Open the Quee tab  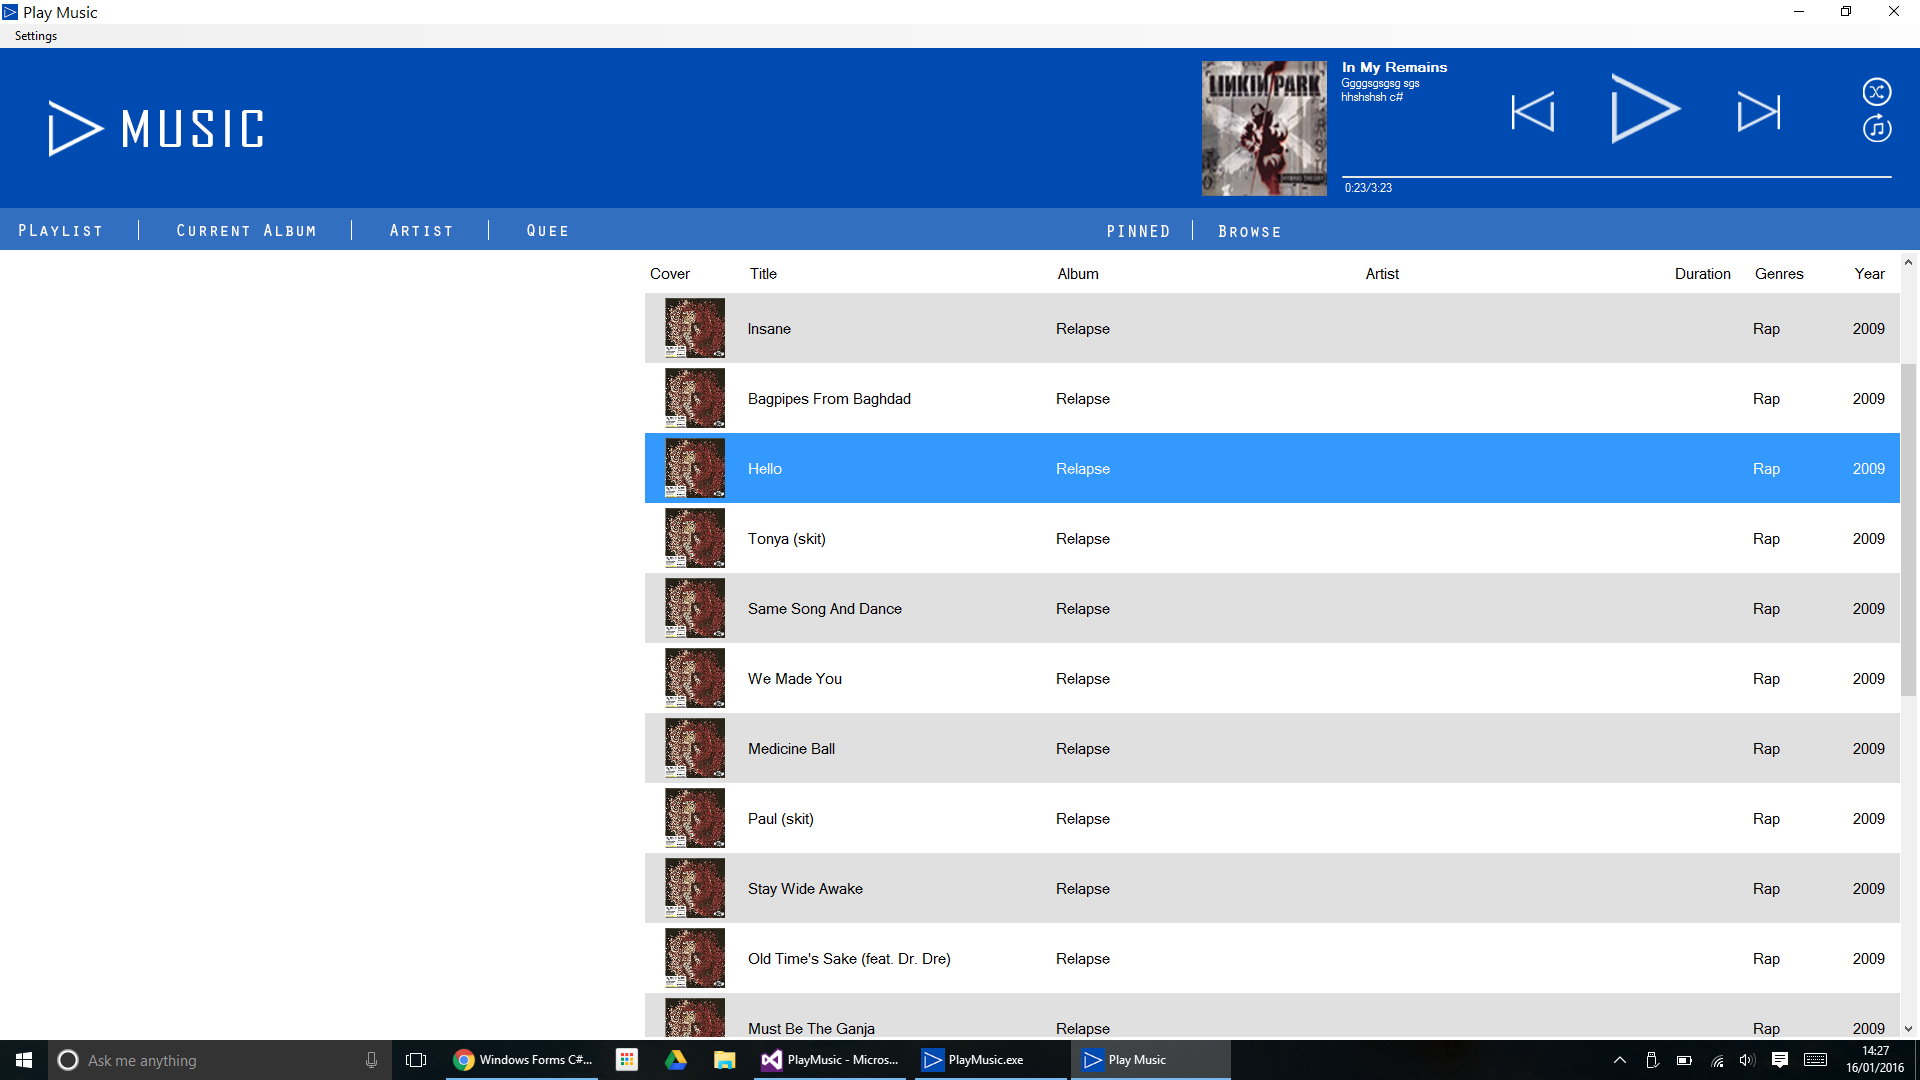tap(548, 231)
